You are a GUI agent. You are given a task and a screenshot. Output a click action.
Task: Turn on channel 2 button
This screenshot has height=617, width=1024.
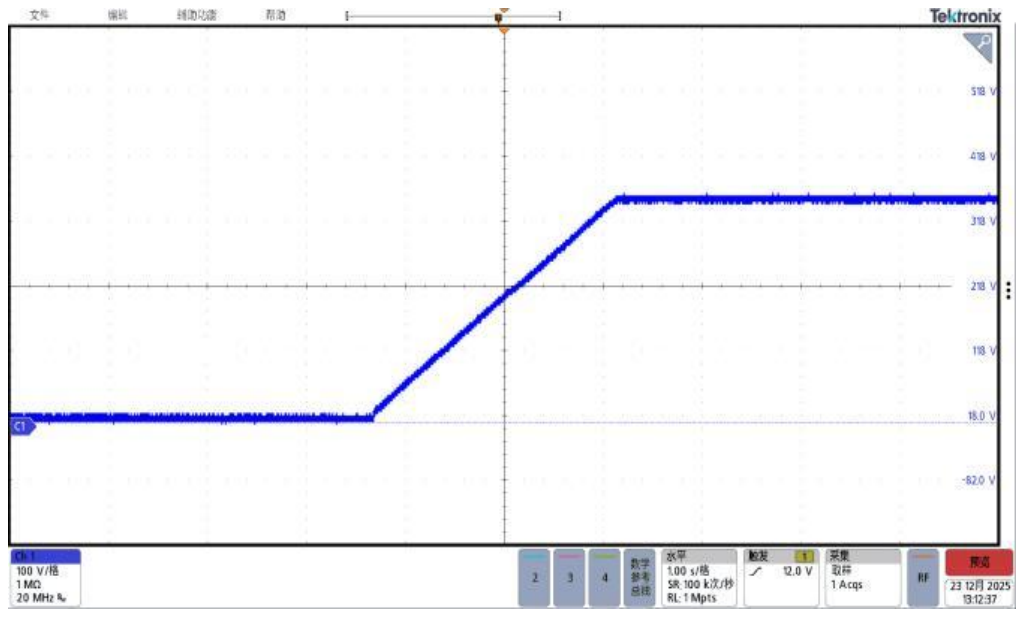[534, 578]
